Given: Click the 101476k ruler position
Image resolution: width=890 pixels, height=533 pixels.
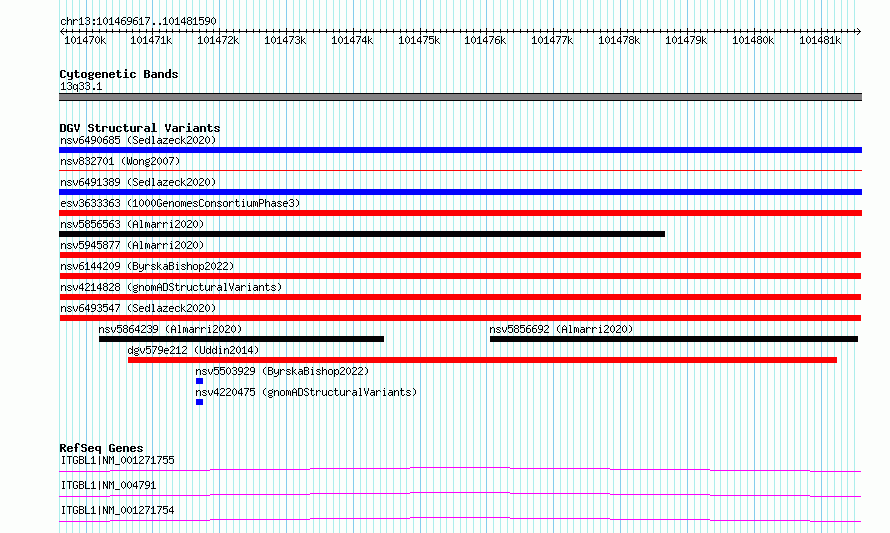Looking at the screenshot, I should tap(485, 40).
